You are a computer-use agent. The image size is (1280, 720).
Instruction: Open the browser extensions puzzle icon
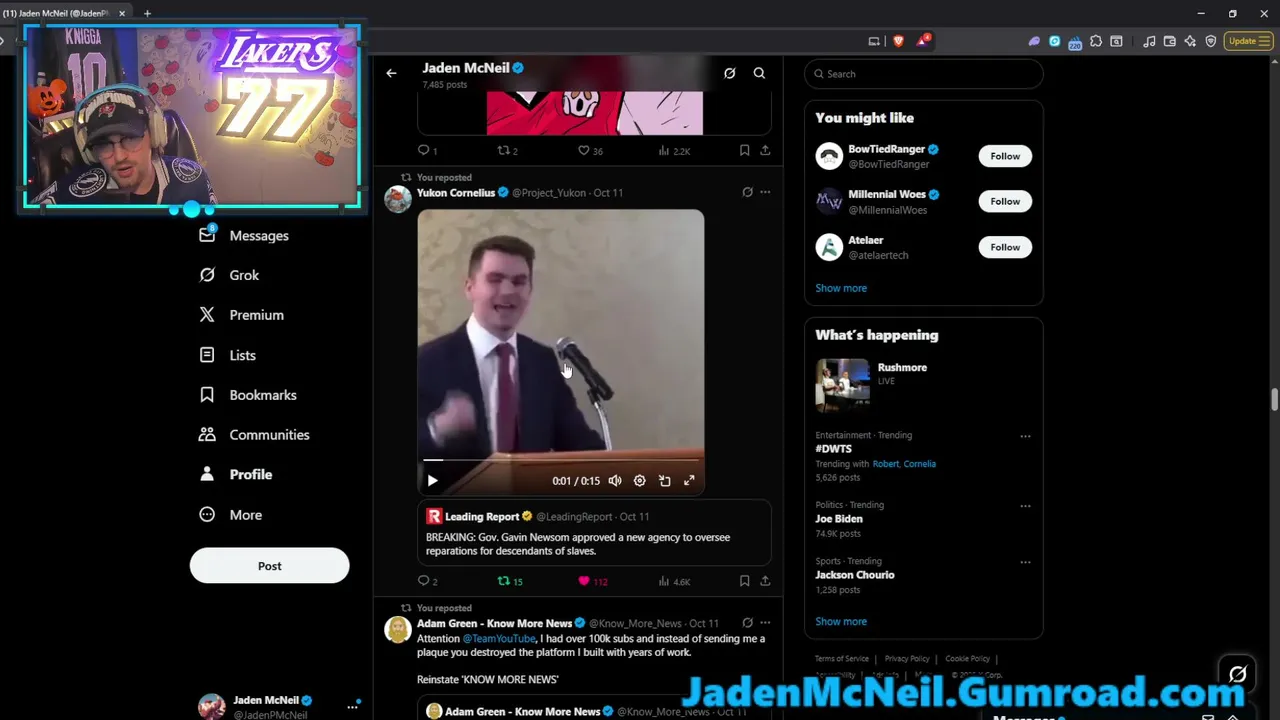tap(1096, 41)
